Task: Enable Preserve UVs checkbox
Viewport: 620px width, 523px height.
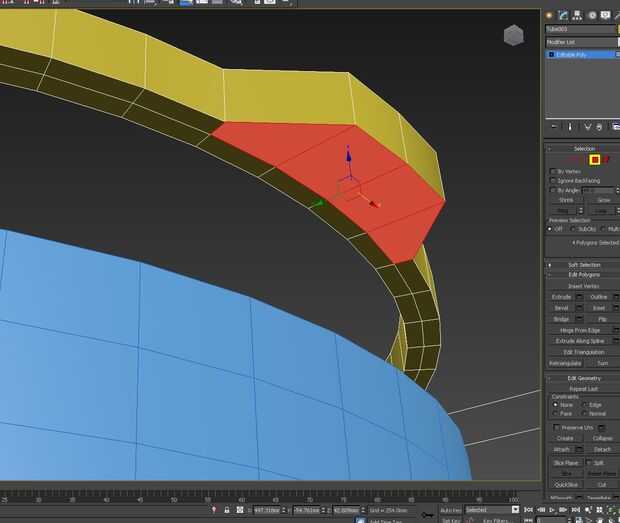Action: [x=557, y=428]
